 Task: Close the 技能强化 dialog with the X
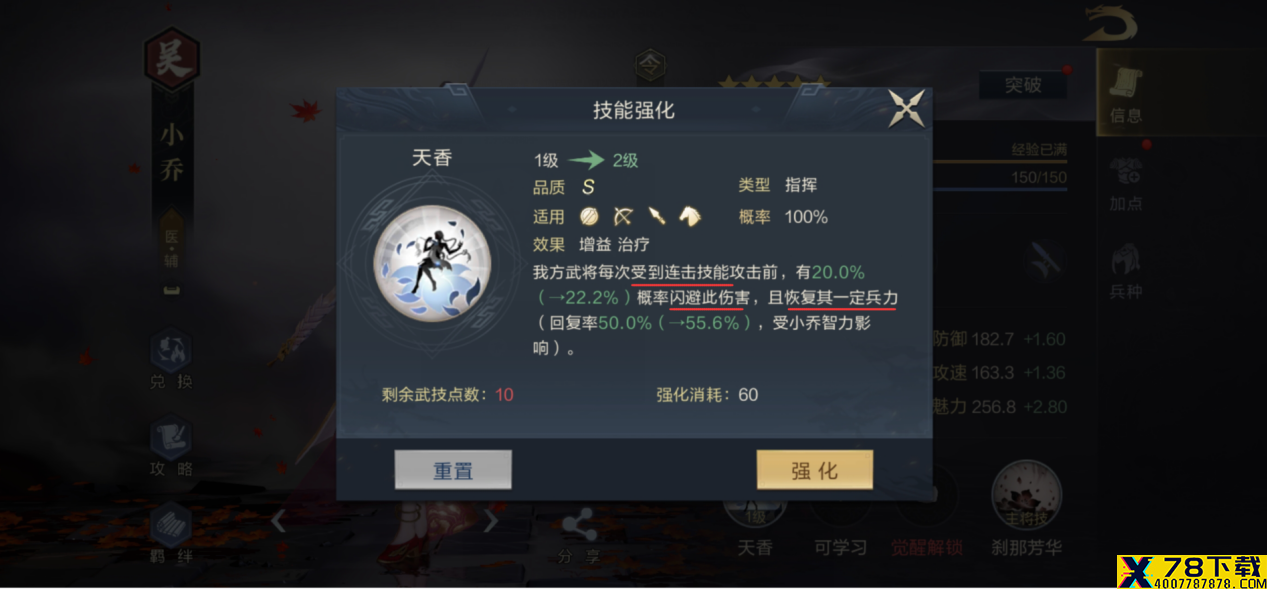(x=906, y=108)
